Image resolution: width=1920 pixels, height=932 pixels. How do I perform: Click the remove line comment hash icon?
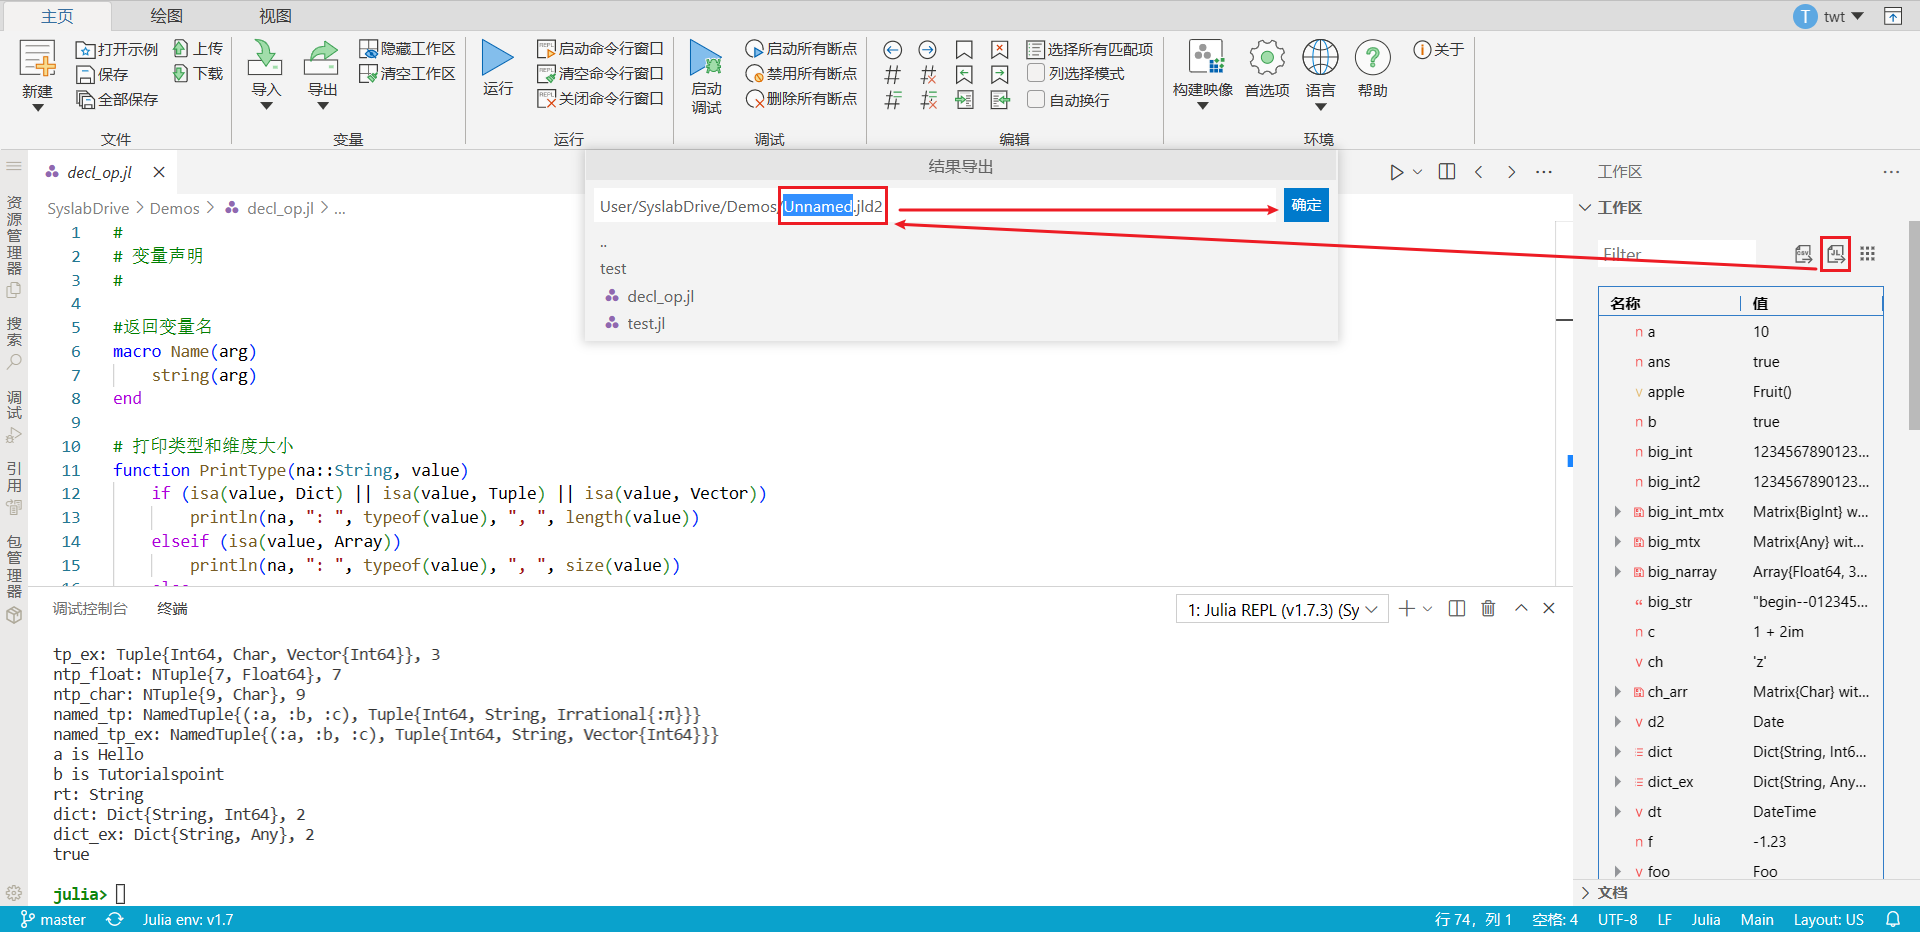[929, 75]
